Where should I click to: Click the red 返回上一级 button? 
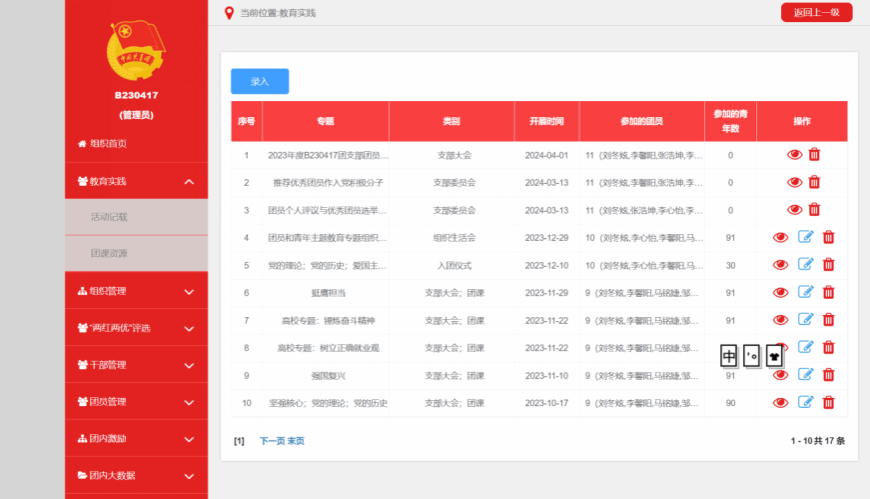[816, 12]
